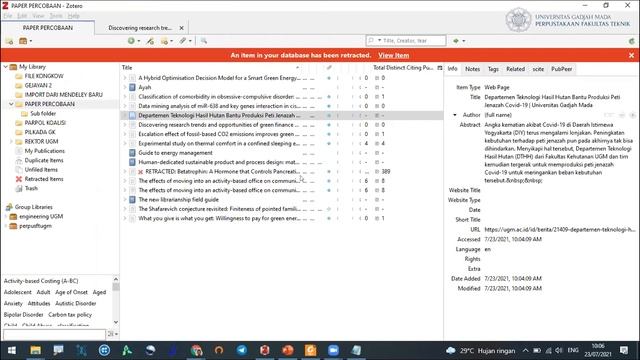This screenshot has height=360, width=640.
Task: Open the Item Type Web Page field
Action: pyautogui.click(x=497, y=87)
